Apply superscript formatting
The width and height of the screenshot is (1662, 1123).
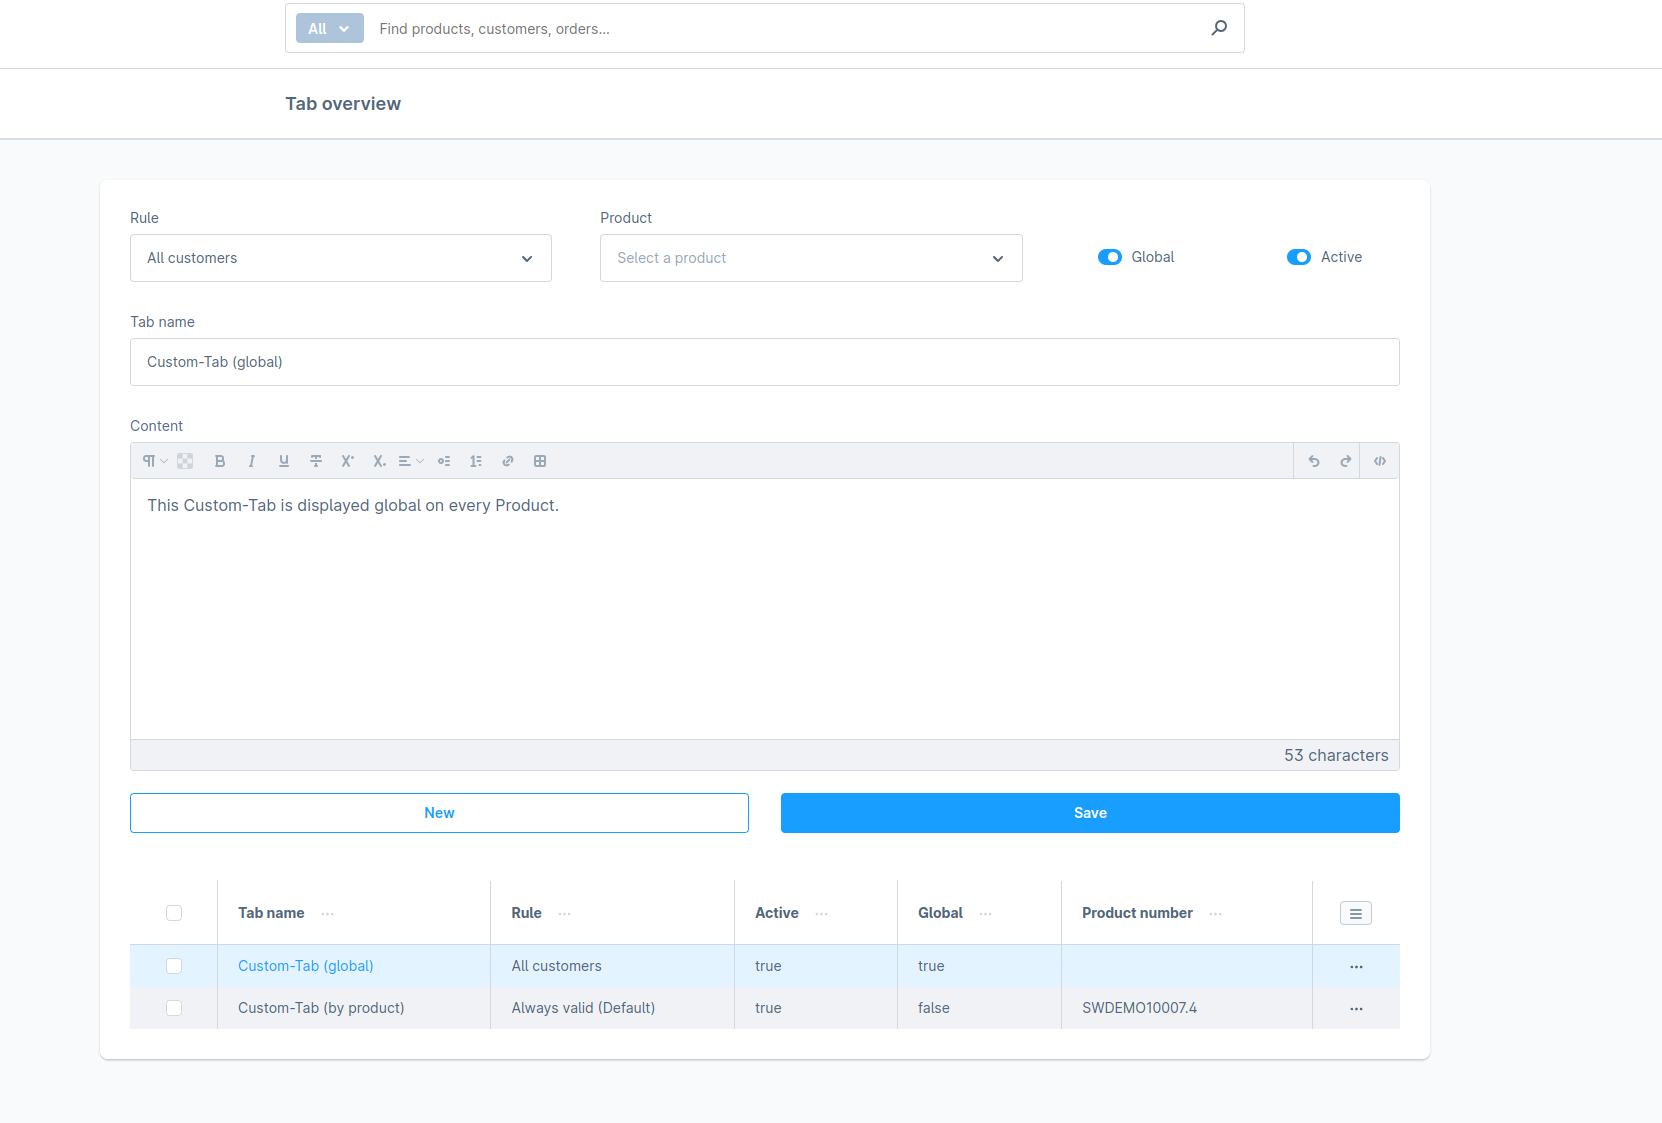[348, 461]
